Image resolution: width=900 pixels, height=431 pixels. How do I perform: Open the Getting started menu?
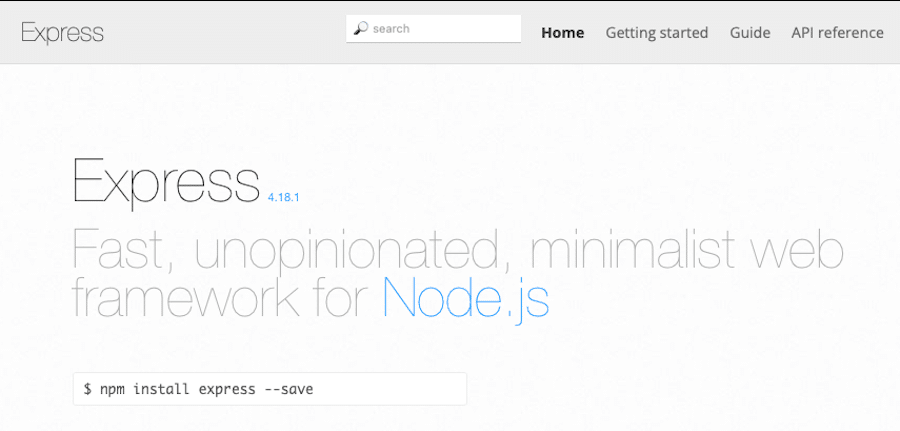point(657,33)
